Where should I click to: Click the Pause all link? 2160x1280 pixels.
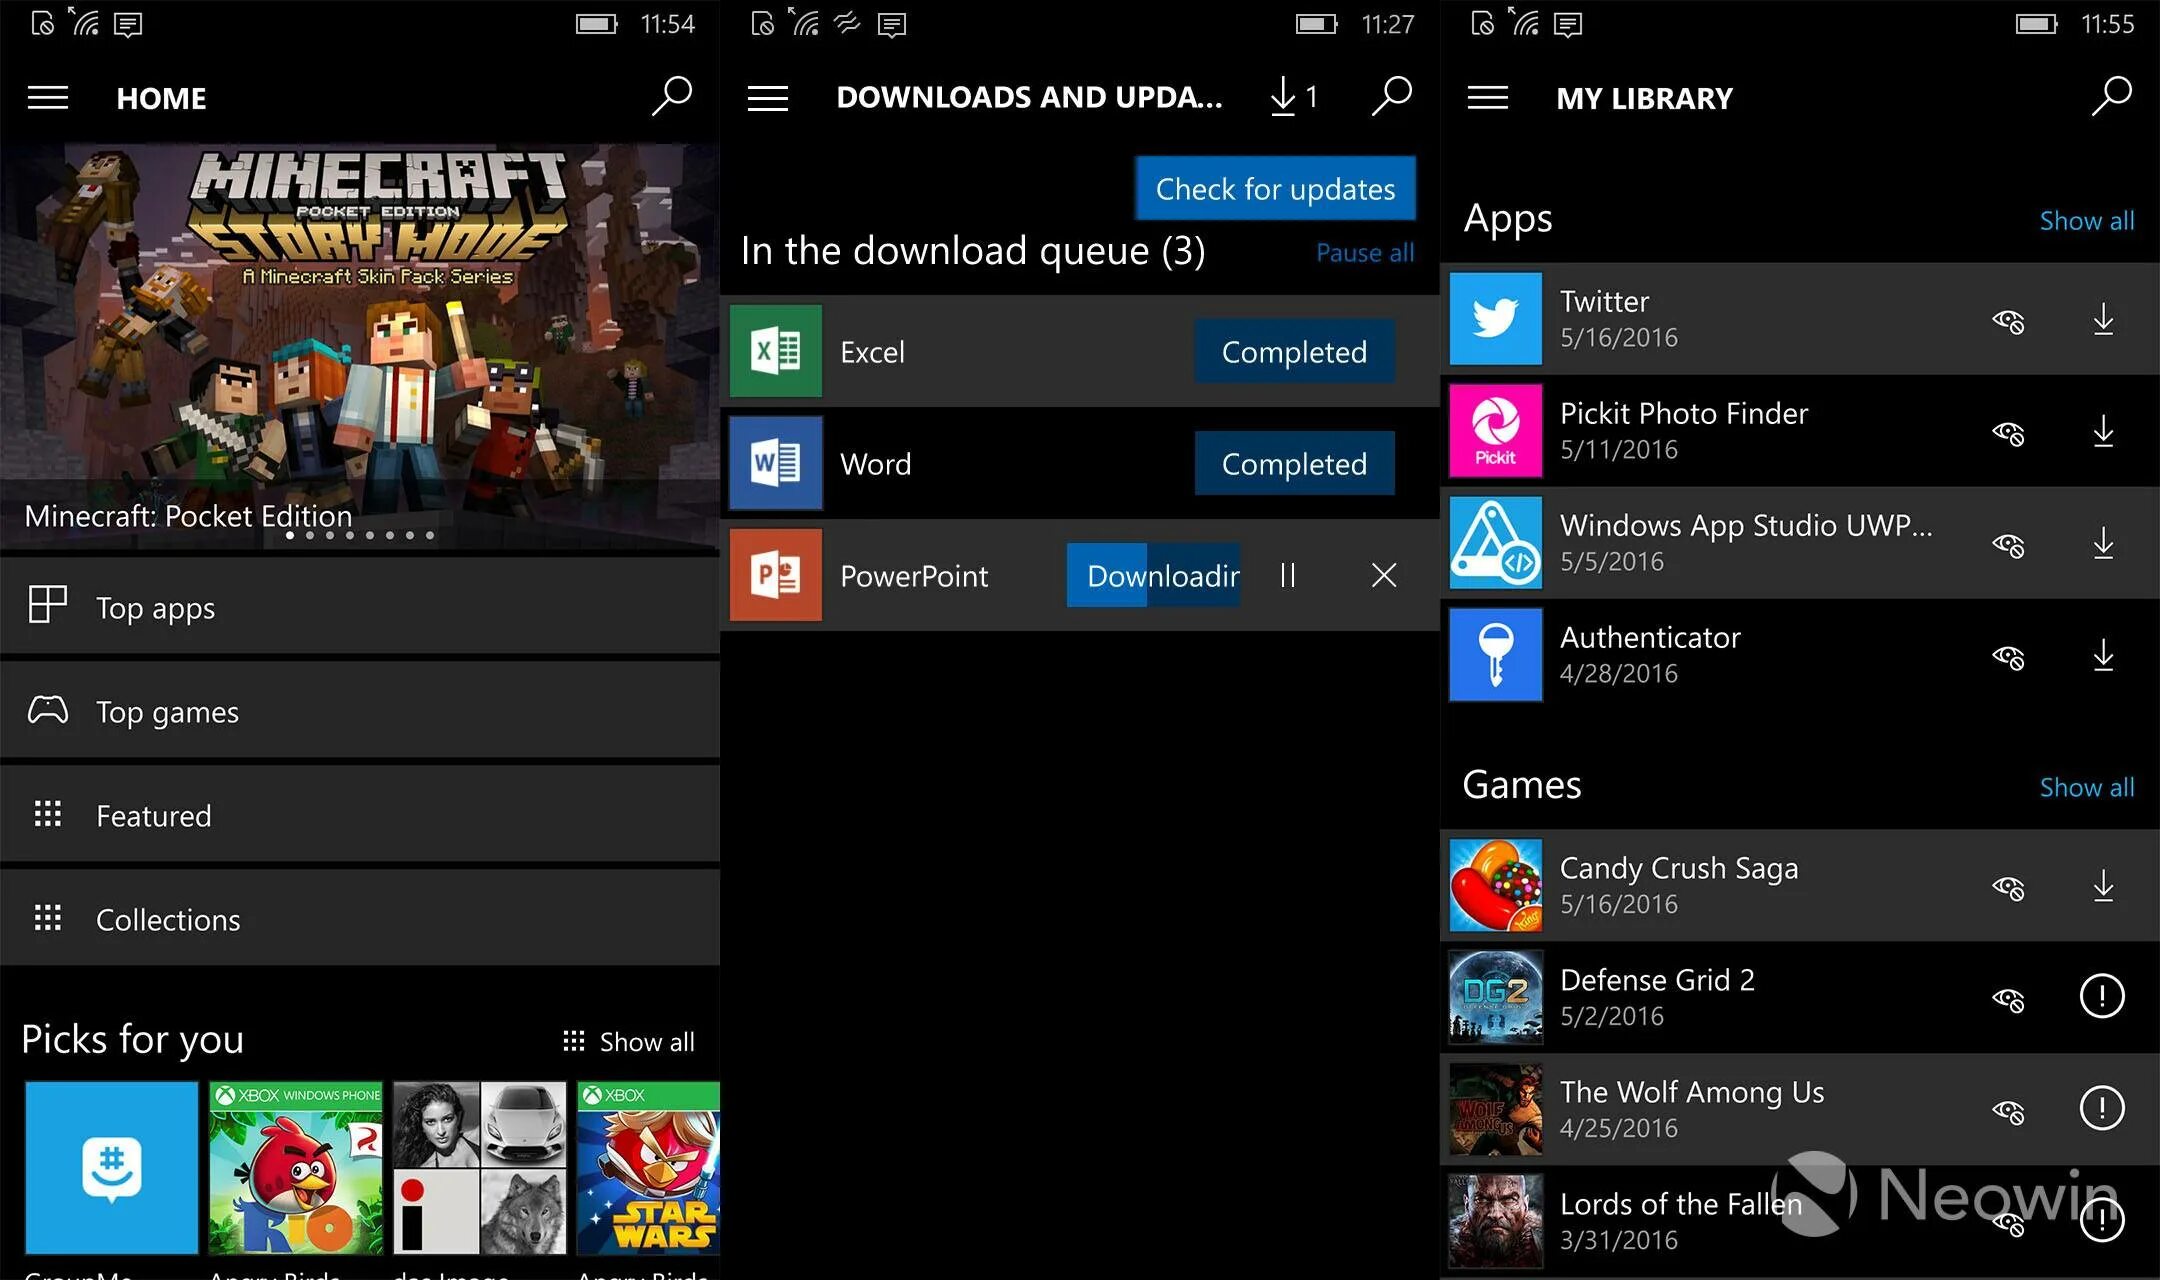point(1364,252)
